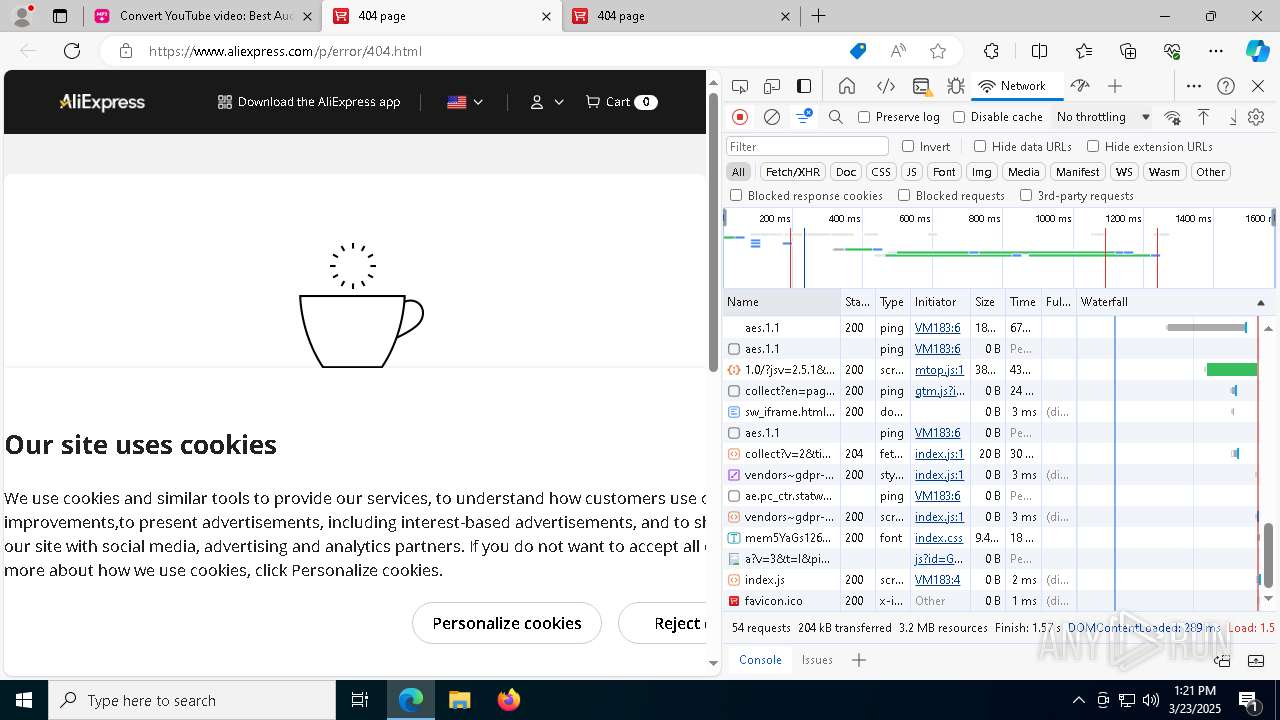The height and width of the screenshot is (720, 1280).
Task: Select the Img request type filter
Action: 982,172
